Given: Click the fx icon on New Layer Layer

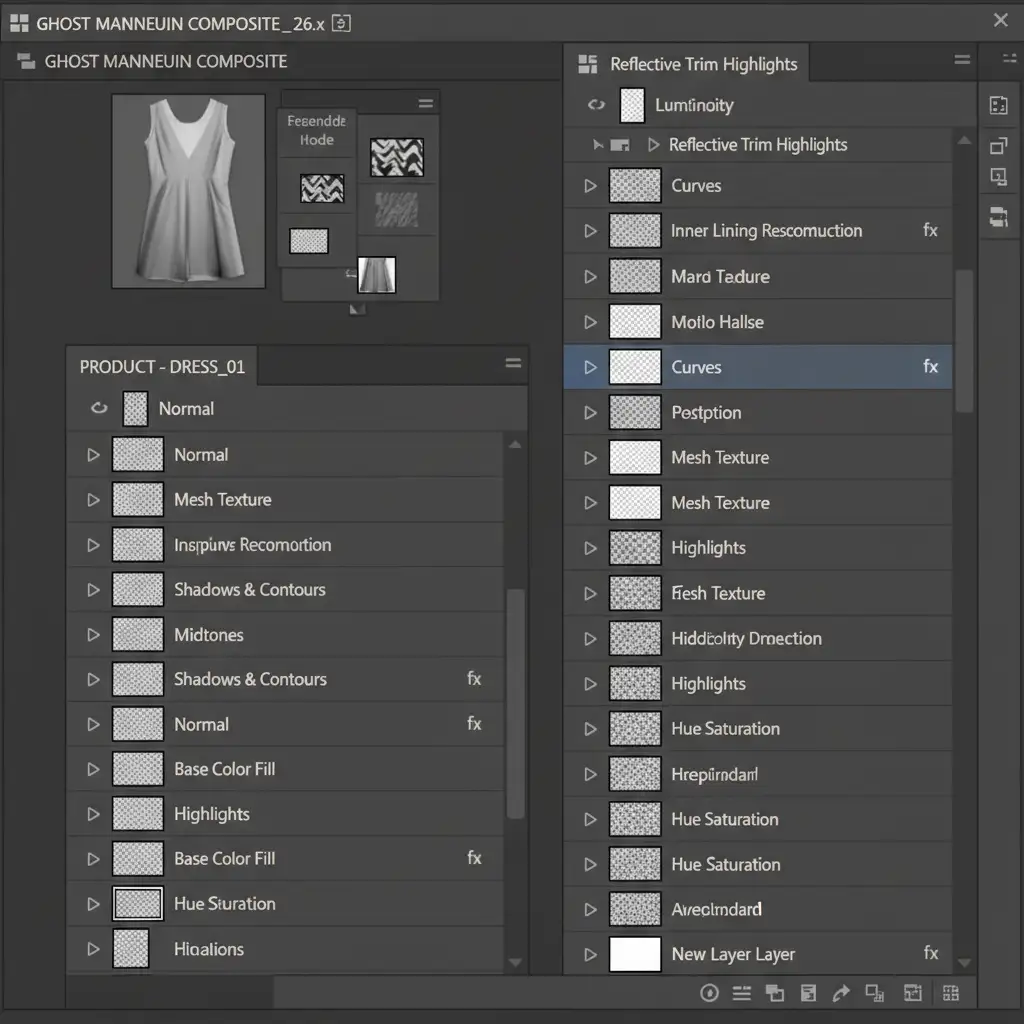Looking at the screenshot, I should coord(930,954).
